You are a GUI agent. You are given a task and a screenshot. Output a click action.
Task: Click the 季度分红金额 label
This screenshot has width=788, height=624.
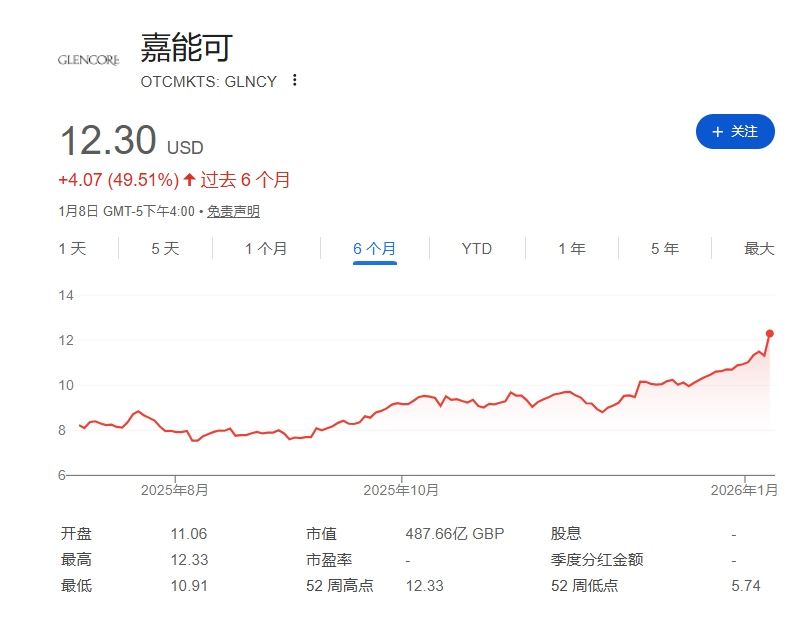pos(597,560)
